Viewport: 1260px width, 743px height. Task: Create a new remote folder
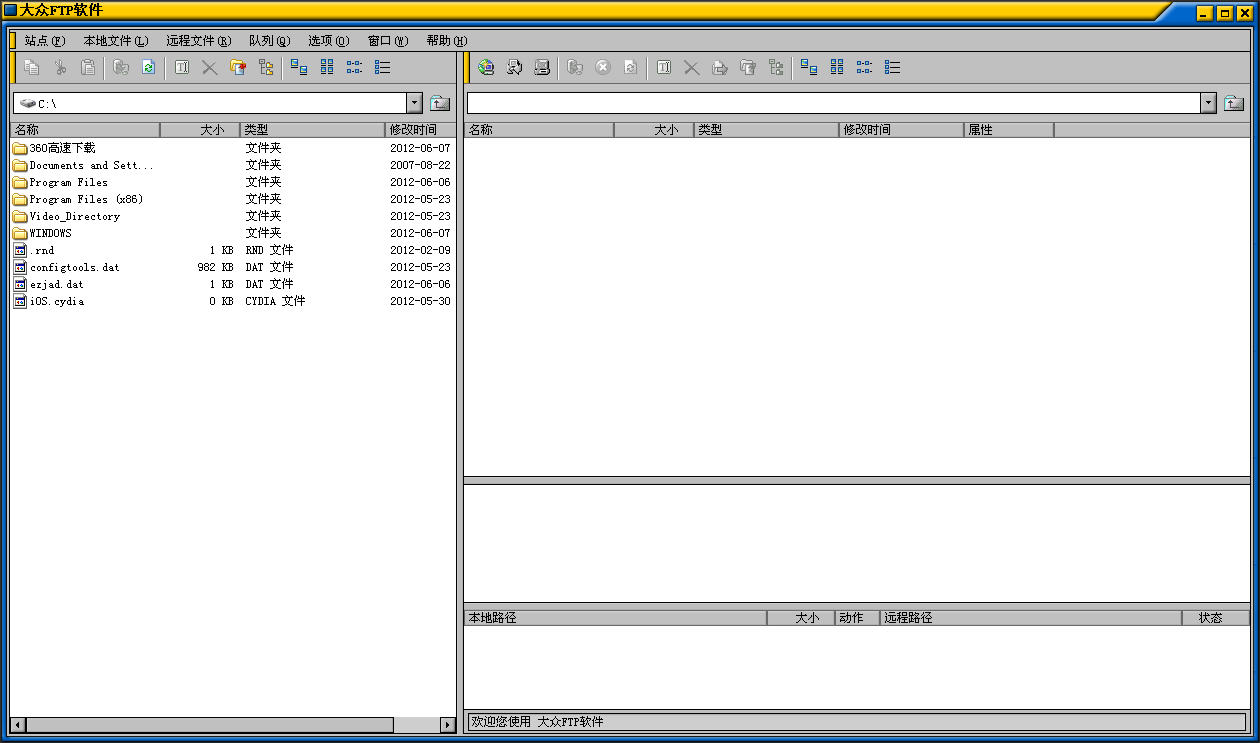click(x=747, y=67)
